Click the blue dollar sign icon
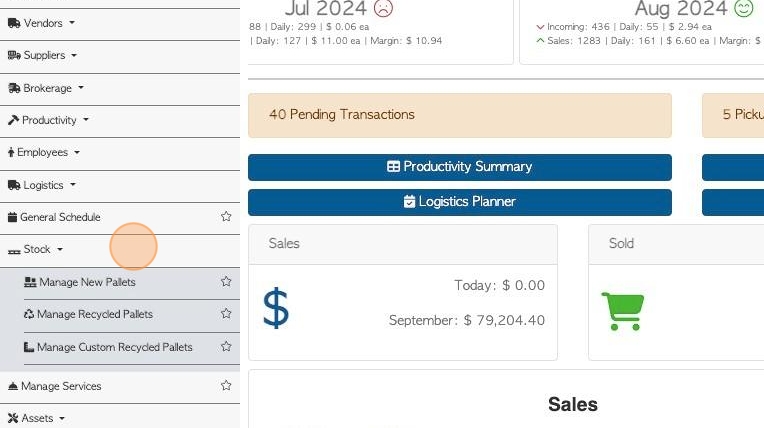Screen dimensions: 764x428 coord(276,308)
